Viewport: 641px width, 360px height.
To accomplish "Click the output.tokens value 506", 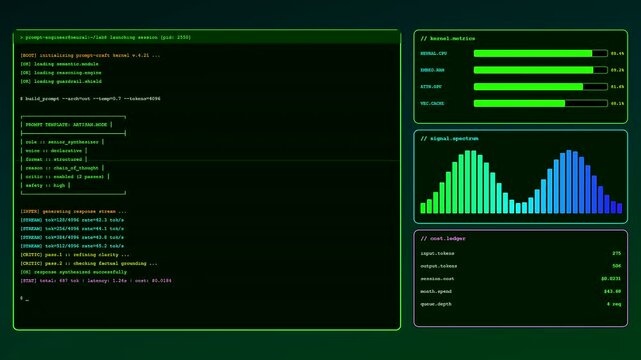I will [616, 266].
